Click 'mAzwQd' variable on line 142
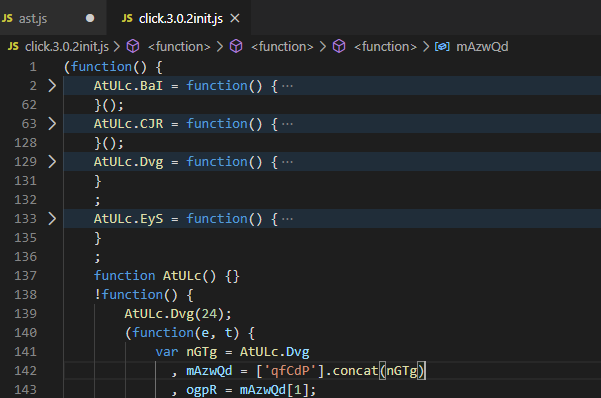Image resolution: width=601 pixels, height=398 pixels. coord(209,371)
